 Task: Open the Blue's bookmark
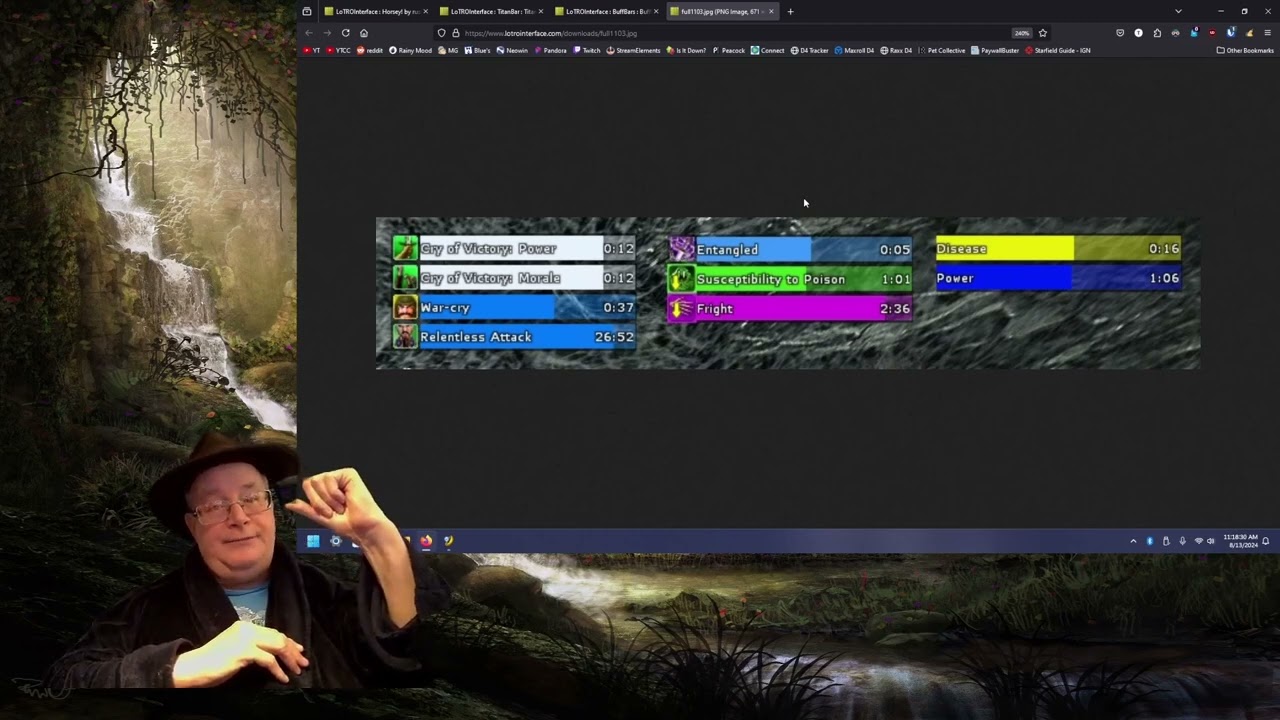tap(477, 50)
